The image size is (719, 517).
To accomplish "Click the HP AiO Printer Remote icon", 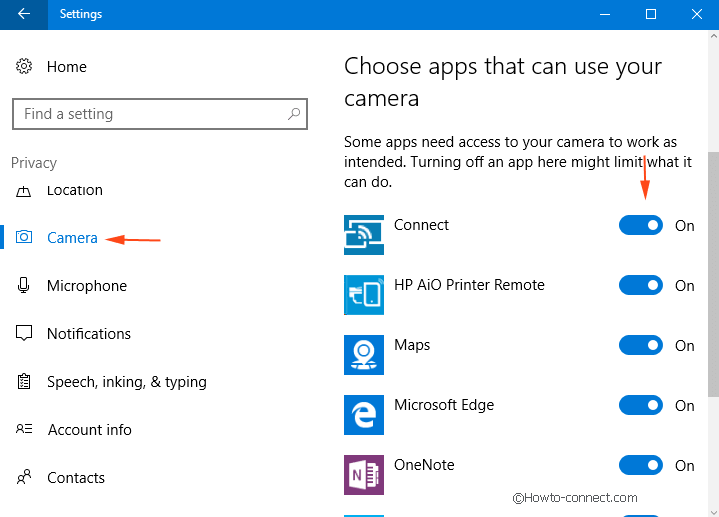I will click(364, 295).
